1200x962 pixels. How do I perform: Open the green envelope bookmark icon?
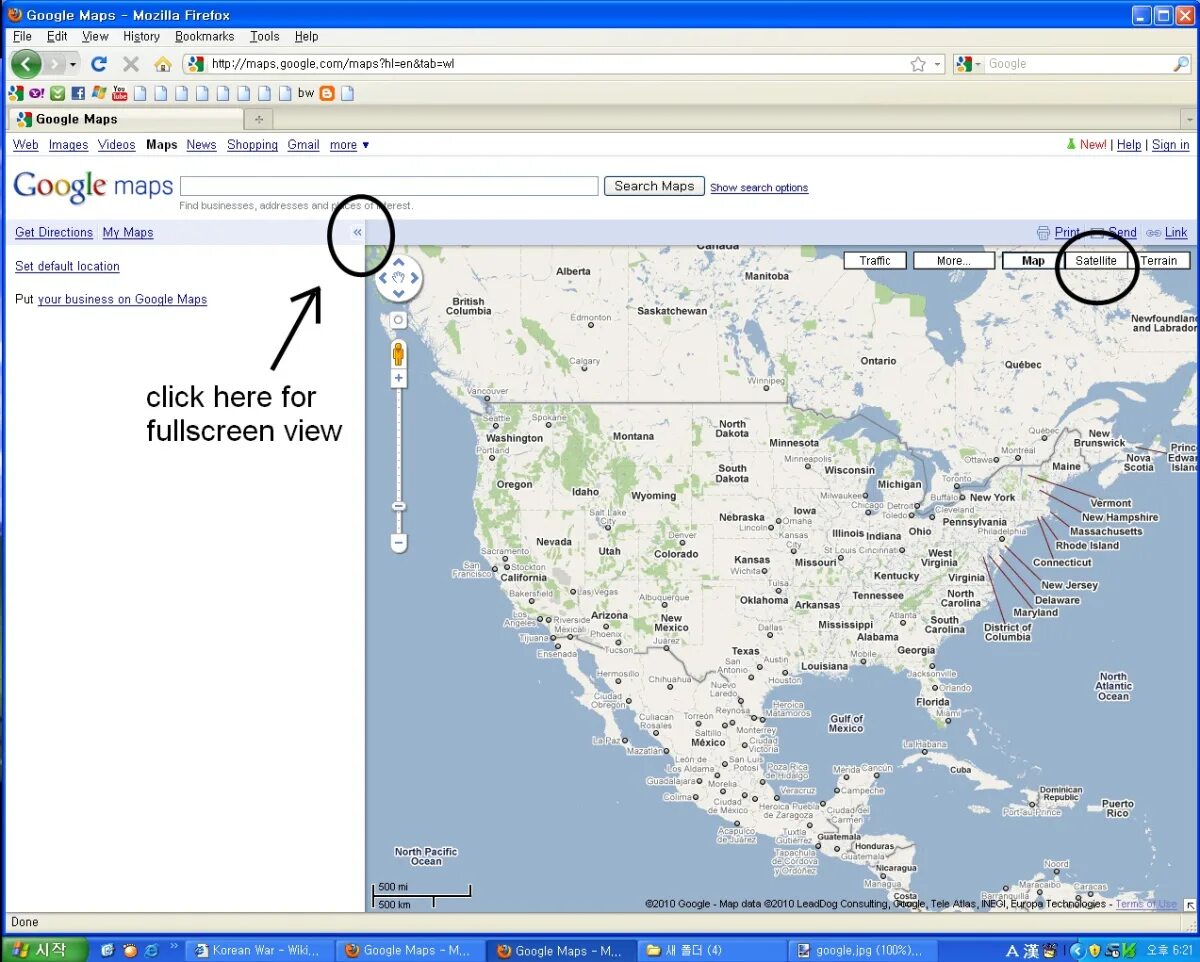point(57,93)
